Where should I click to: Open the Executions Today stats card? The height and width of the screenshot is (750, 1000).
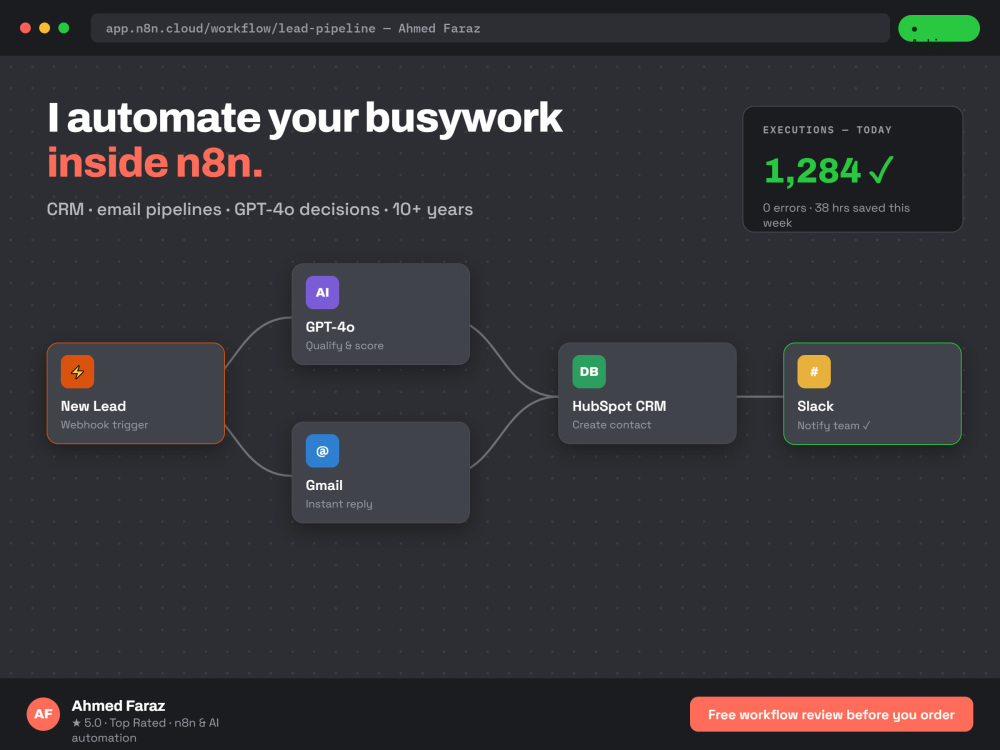point(852,169)
